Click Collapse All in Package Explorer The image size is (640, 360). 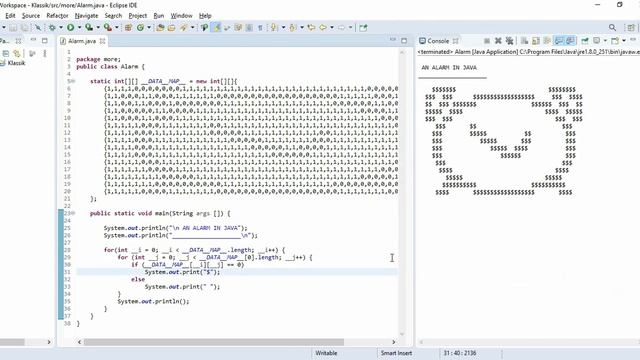[6, 53]
